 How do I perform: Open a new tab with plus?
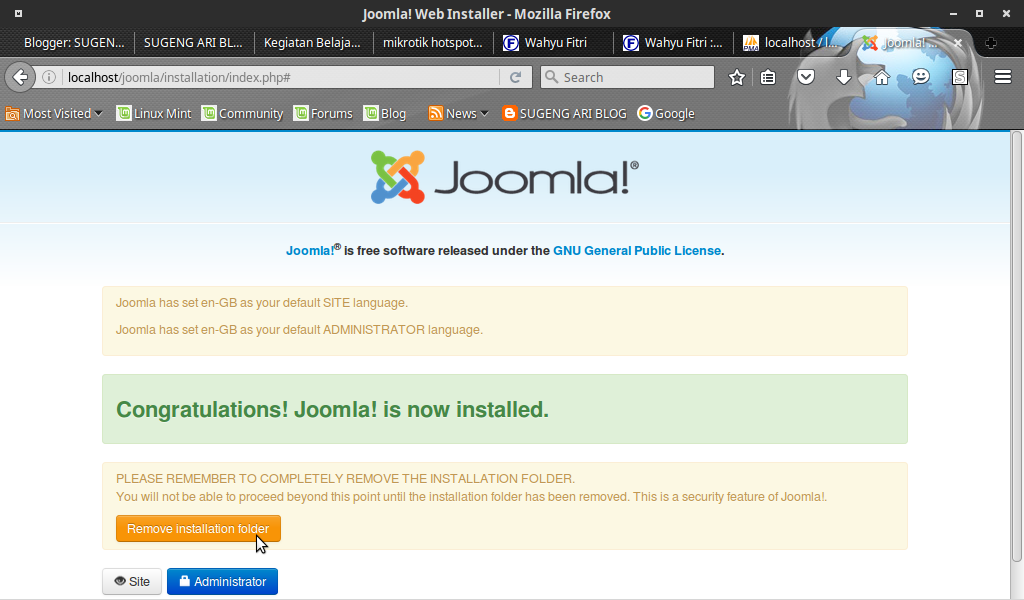tap(991, 43)
